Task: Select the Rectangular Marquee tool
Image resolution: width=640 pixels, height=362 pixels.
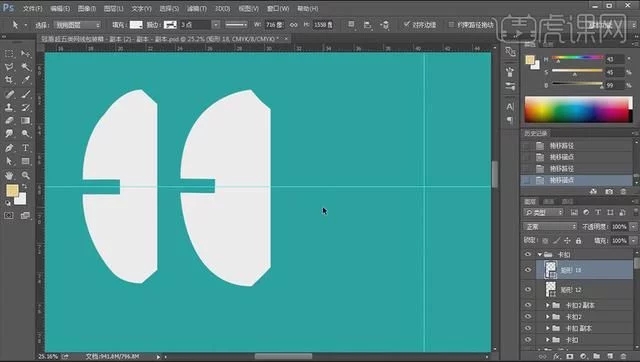Action: (9, 53)
